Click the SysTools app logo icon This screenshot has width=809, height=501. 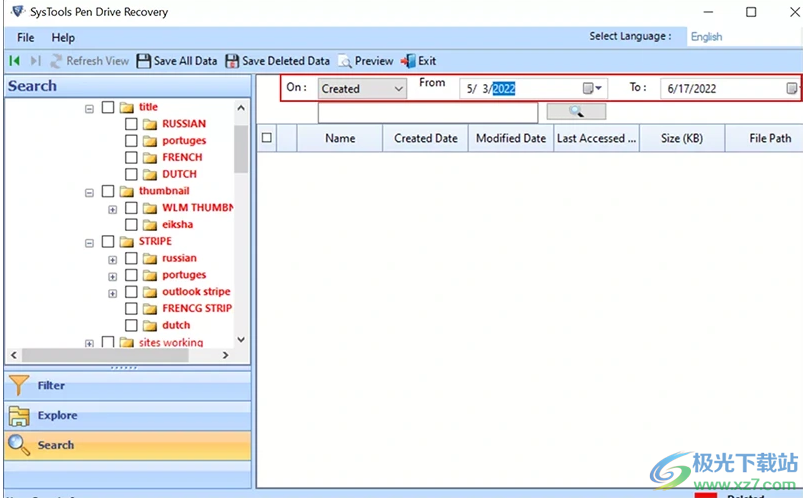point(18,11)
